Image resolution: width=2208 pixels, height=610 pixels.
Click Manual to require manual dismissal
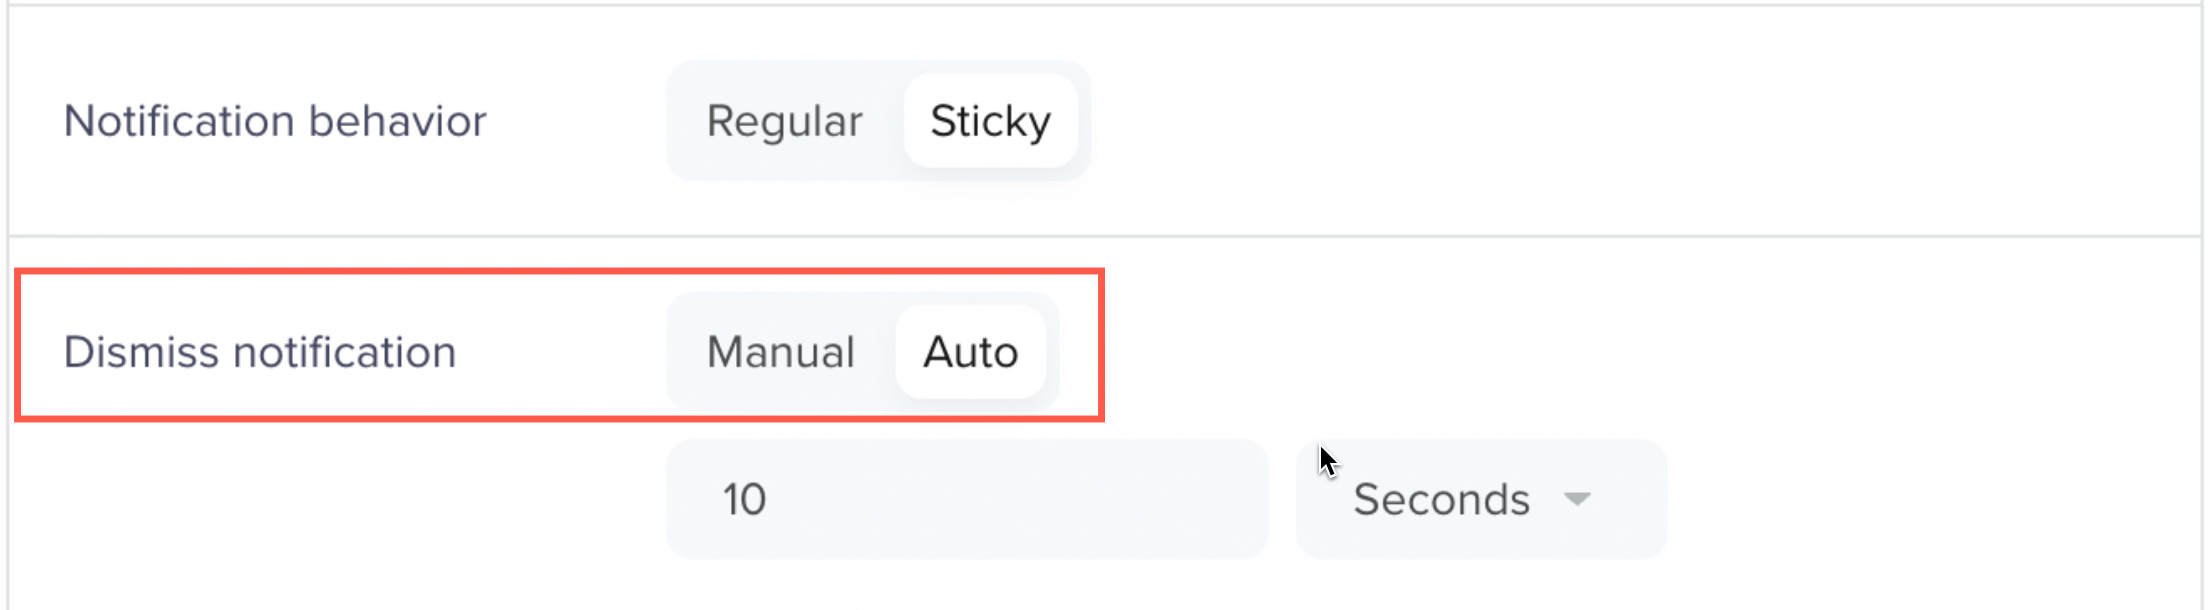780,352
